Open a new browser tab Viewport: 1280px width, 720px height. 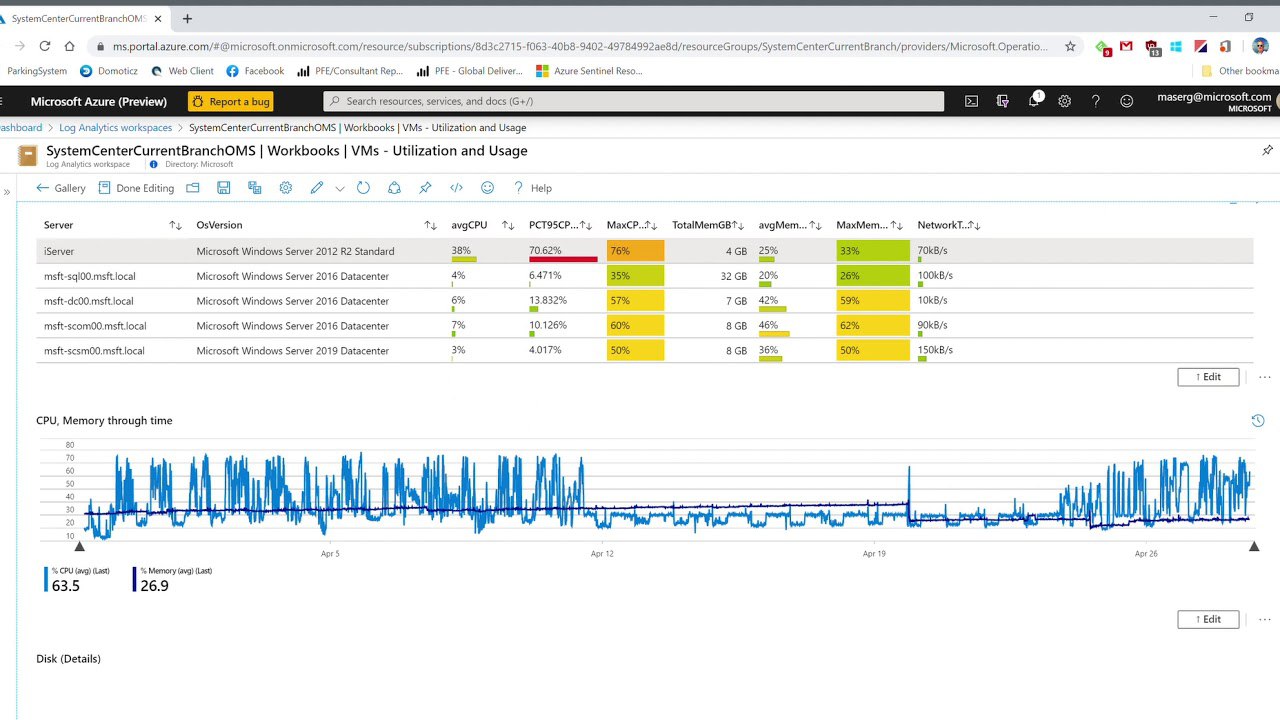tap(187, 18)
